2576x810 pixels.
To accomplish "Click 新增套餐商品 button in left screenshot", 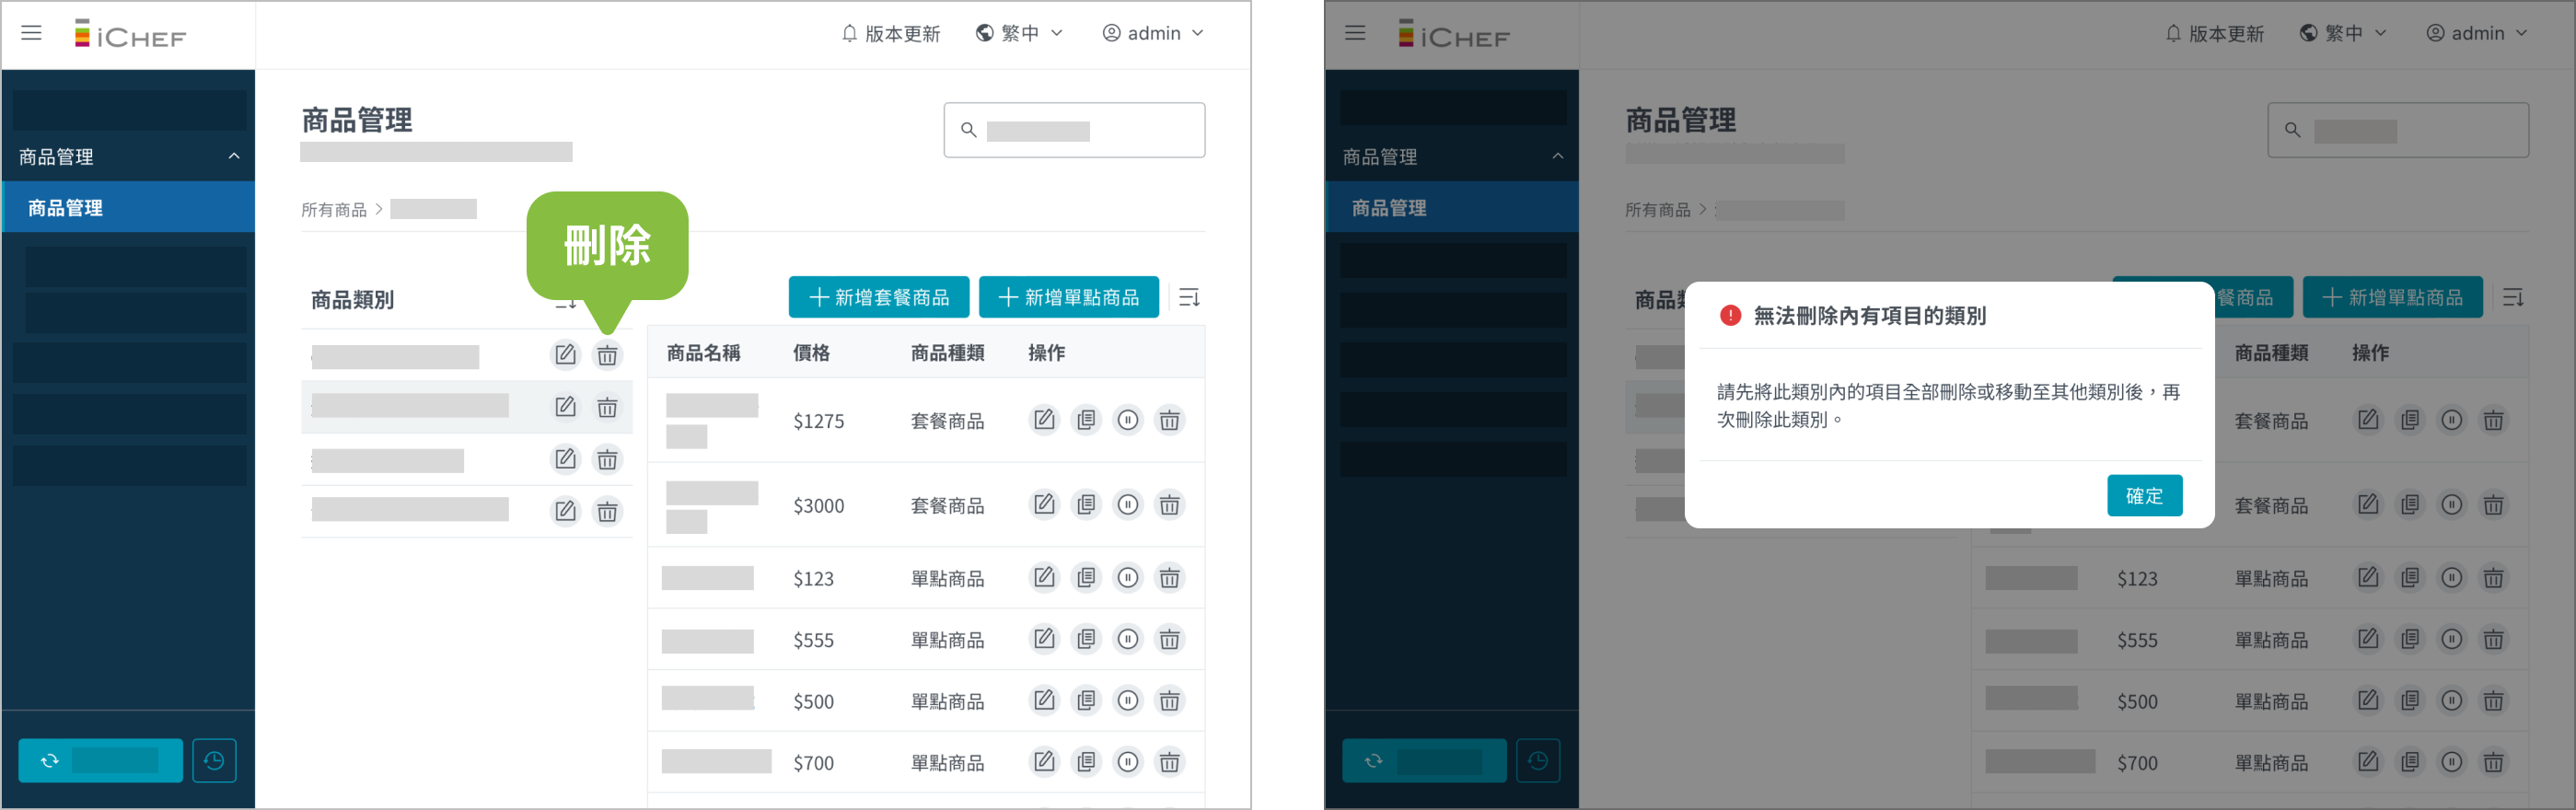I will point(878,298).
